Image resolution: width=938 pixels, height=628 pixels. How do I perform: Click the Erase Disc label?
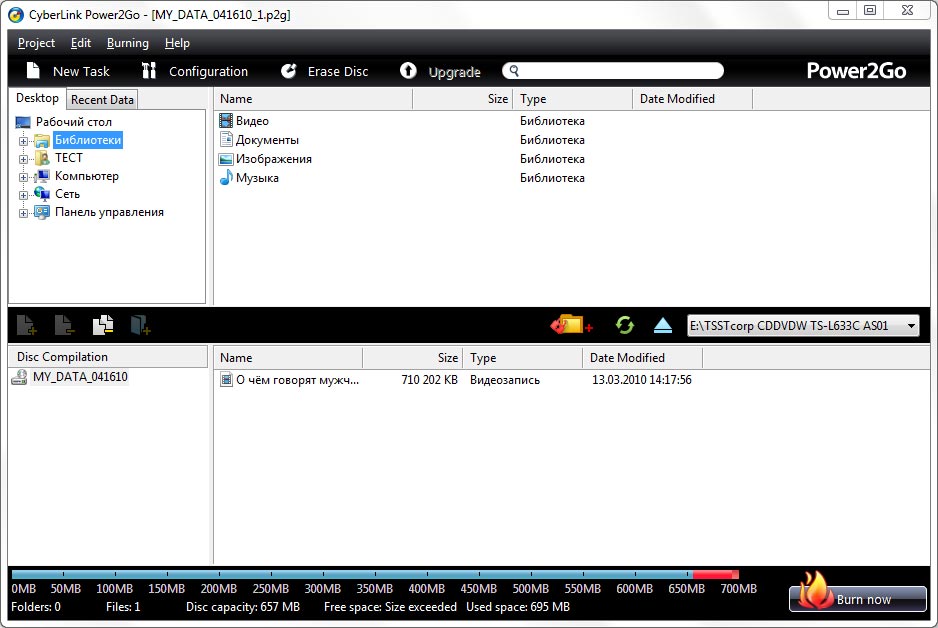tap(338, 72)
